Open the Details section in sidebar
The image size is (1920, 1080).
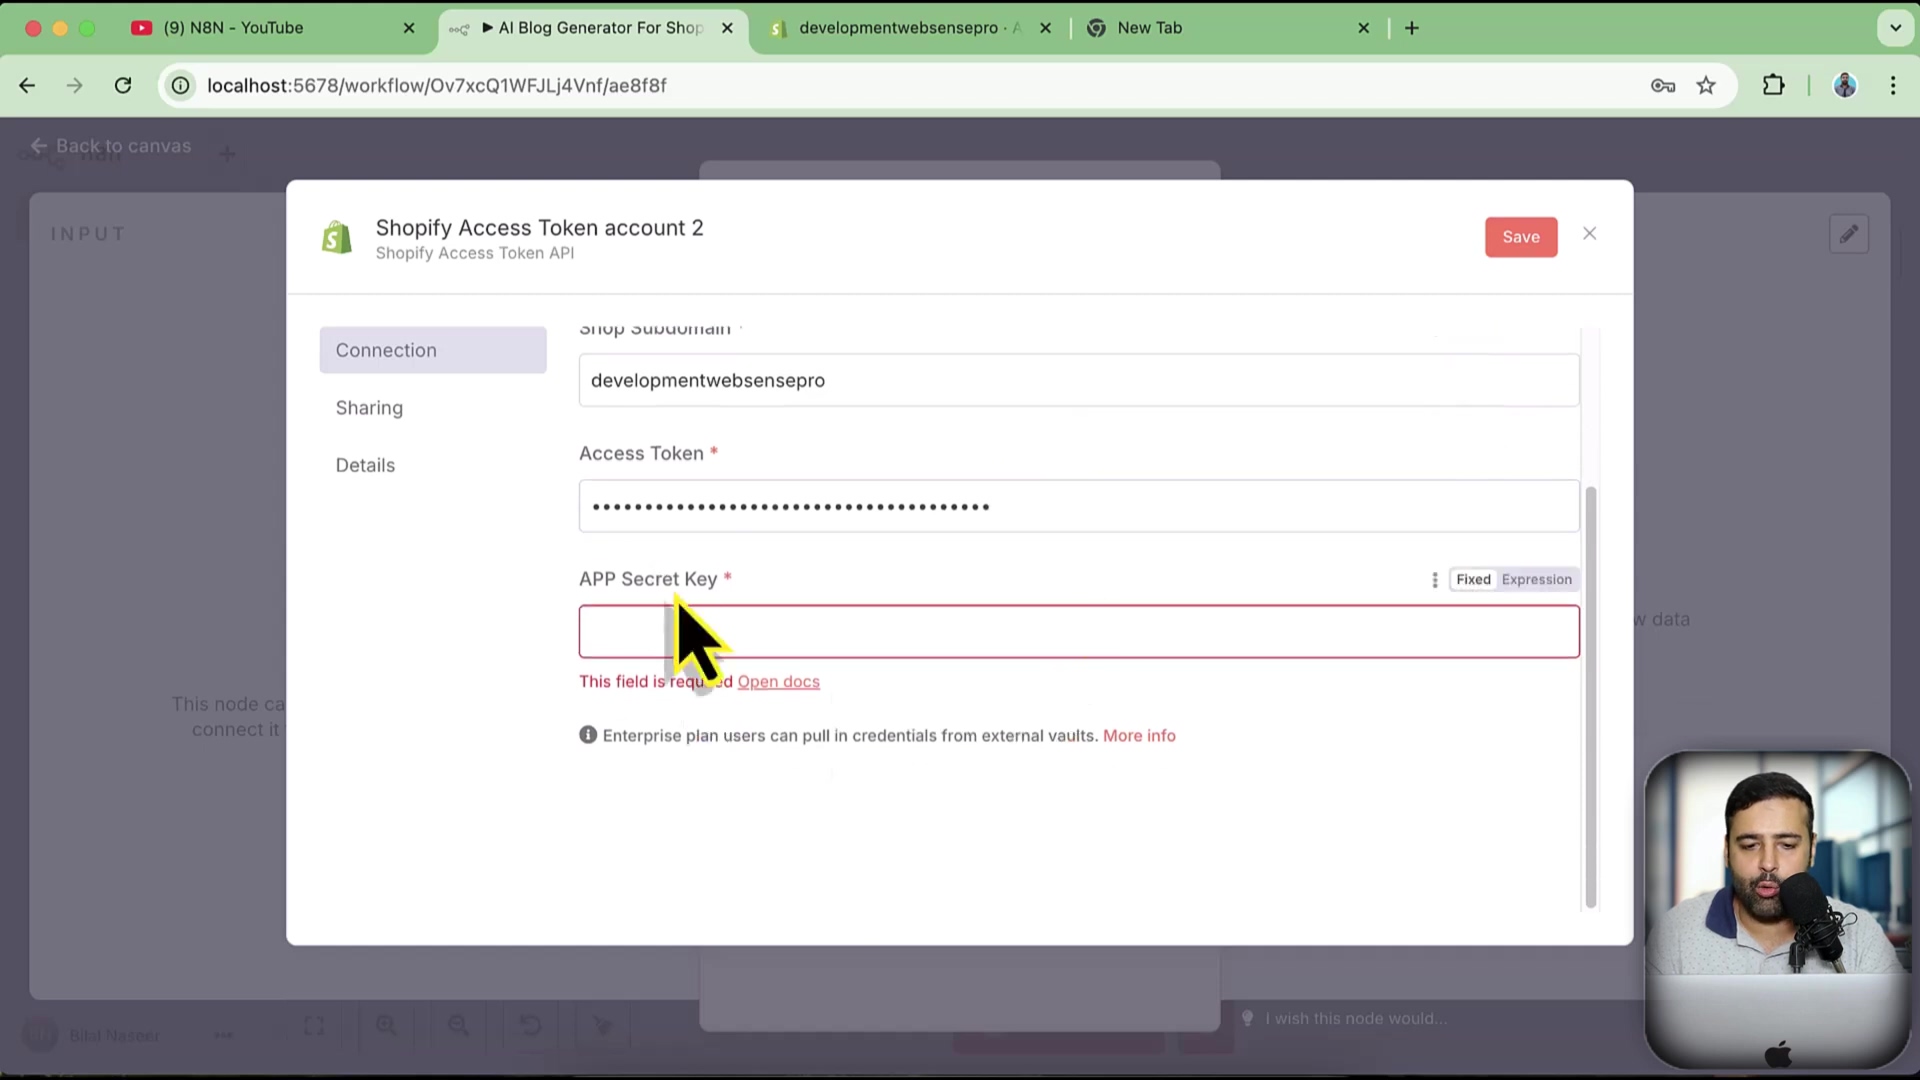(x=366, y=465)
